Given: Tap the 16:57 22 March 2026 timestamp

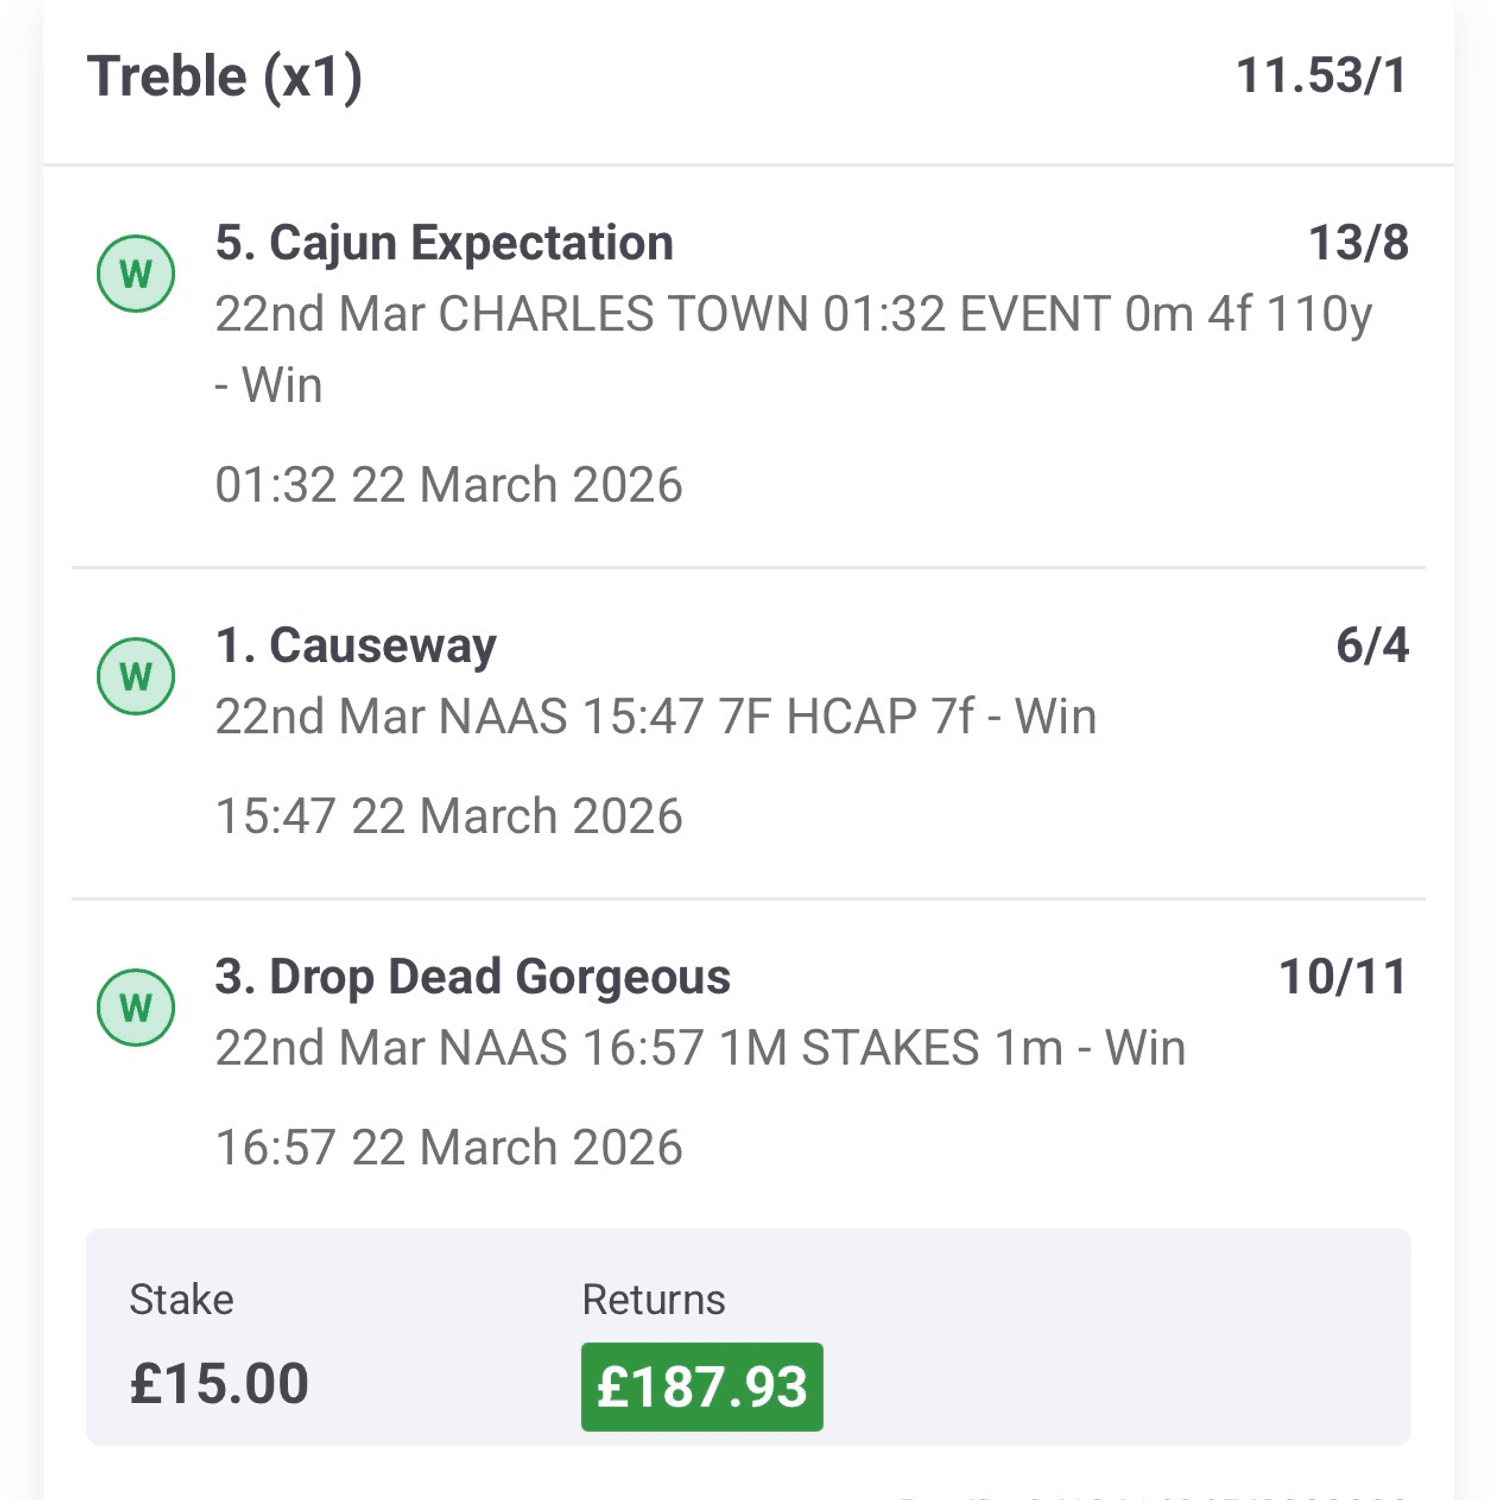Looking at the screenshot, I should click(449, 1147).
